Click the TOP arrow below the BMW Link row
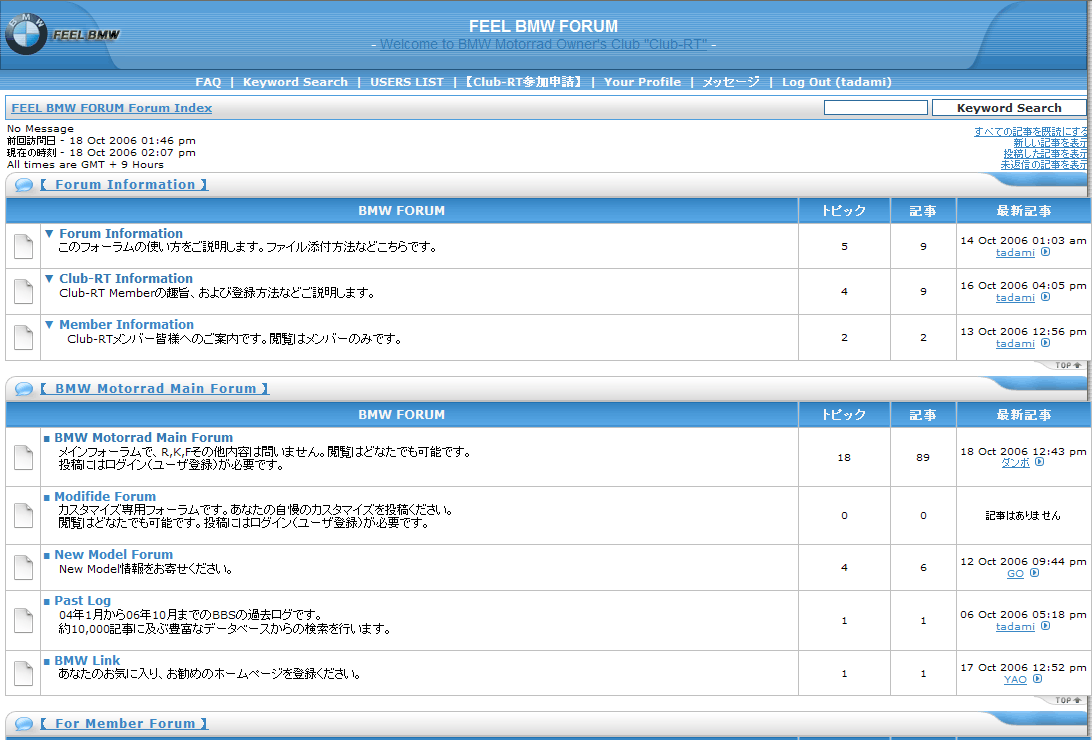Image resolution: width=1092 pixels, height=740 pixels. [x=1068, y=700]
